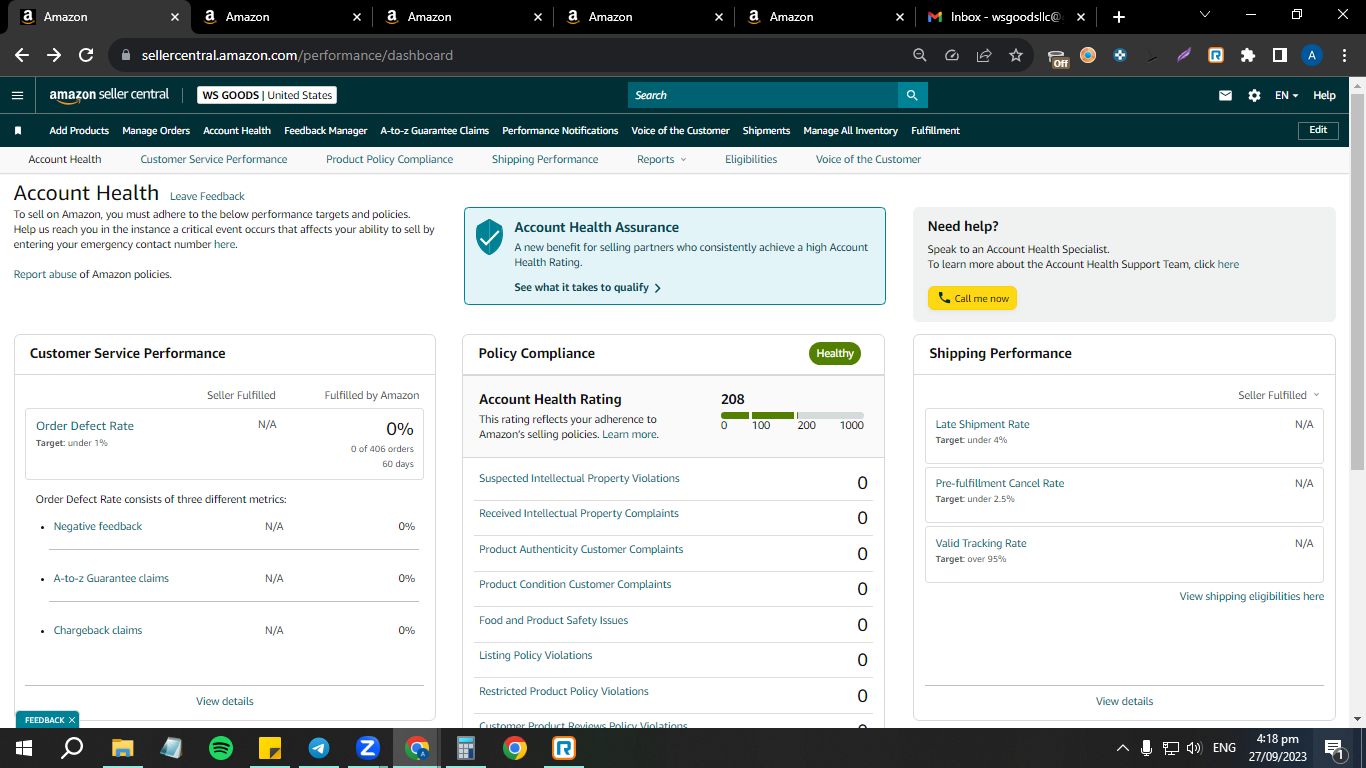Open the EN language dropdown
Screen dimensions: 1366x768
[x=1286, y=95]
